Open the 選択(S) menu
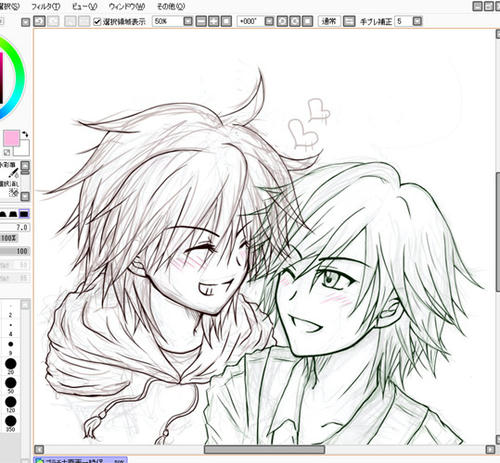 tap(10, 6)
